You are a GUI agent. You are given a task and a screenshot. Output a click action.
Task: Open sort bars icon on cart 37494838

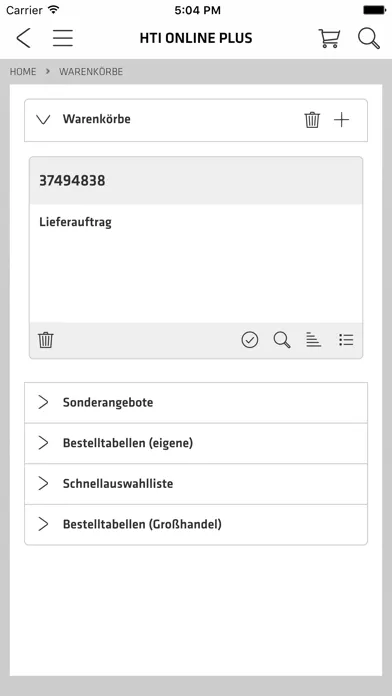click(313, 340)
